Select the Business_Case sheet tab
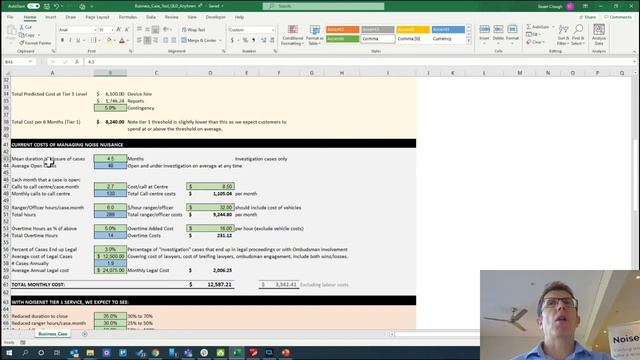Screen dimensions: 640x360 (x=53, y=334)
